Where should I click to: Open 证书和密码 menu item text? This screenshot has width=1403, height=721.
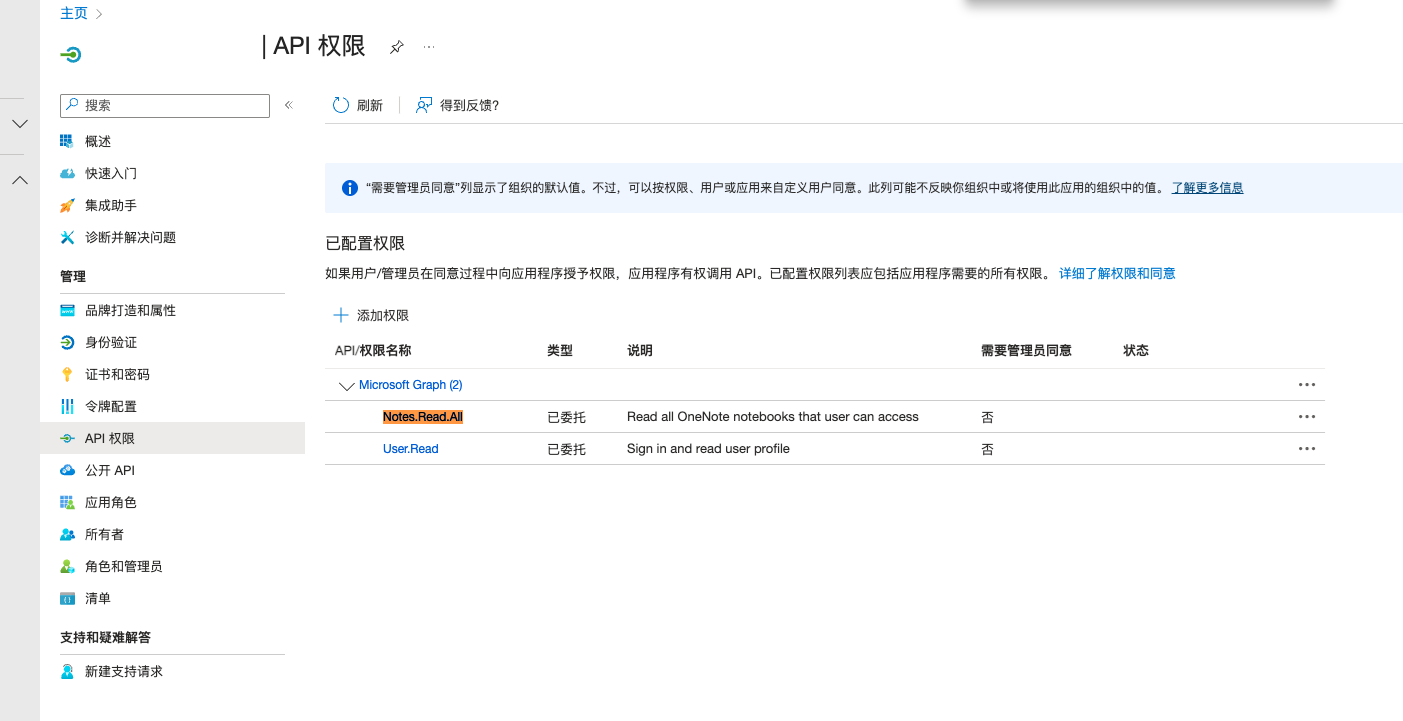click(117, 374)
